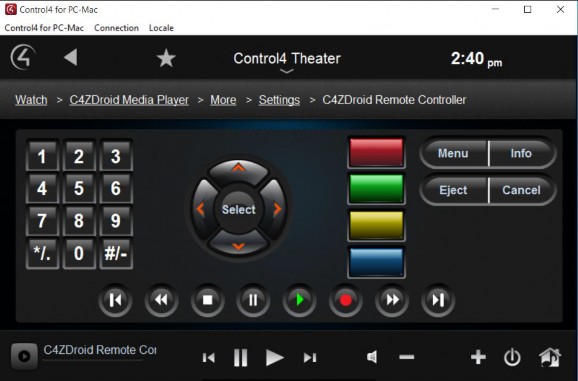
Task: Stop playback with the square button
Action: click(208, 300)
